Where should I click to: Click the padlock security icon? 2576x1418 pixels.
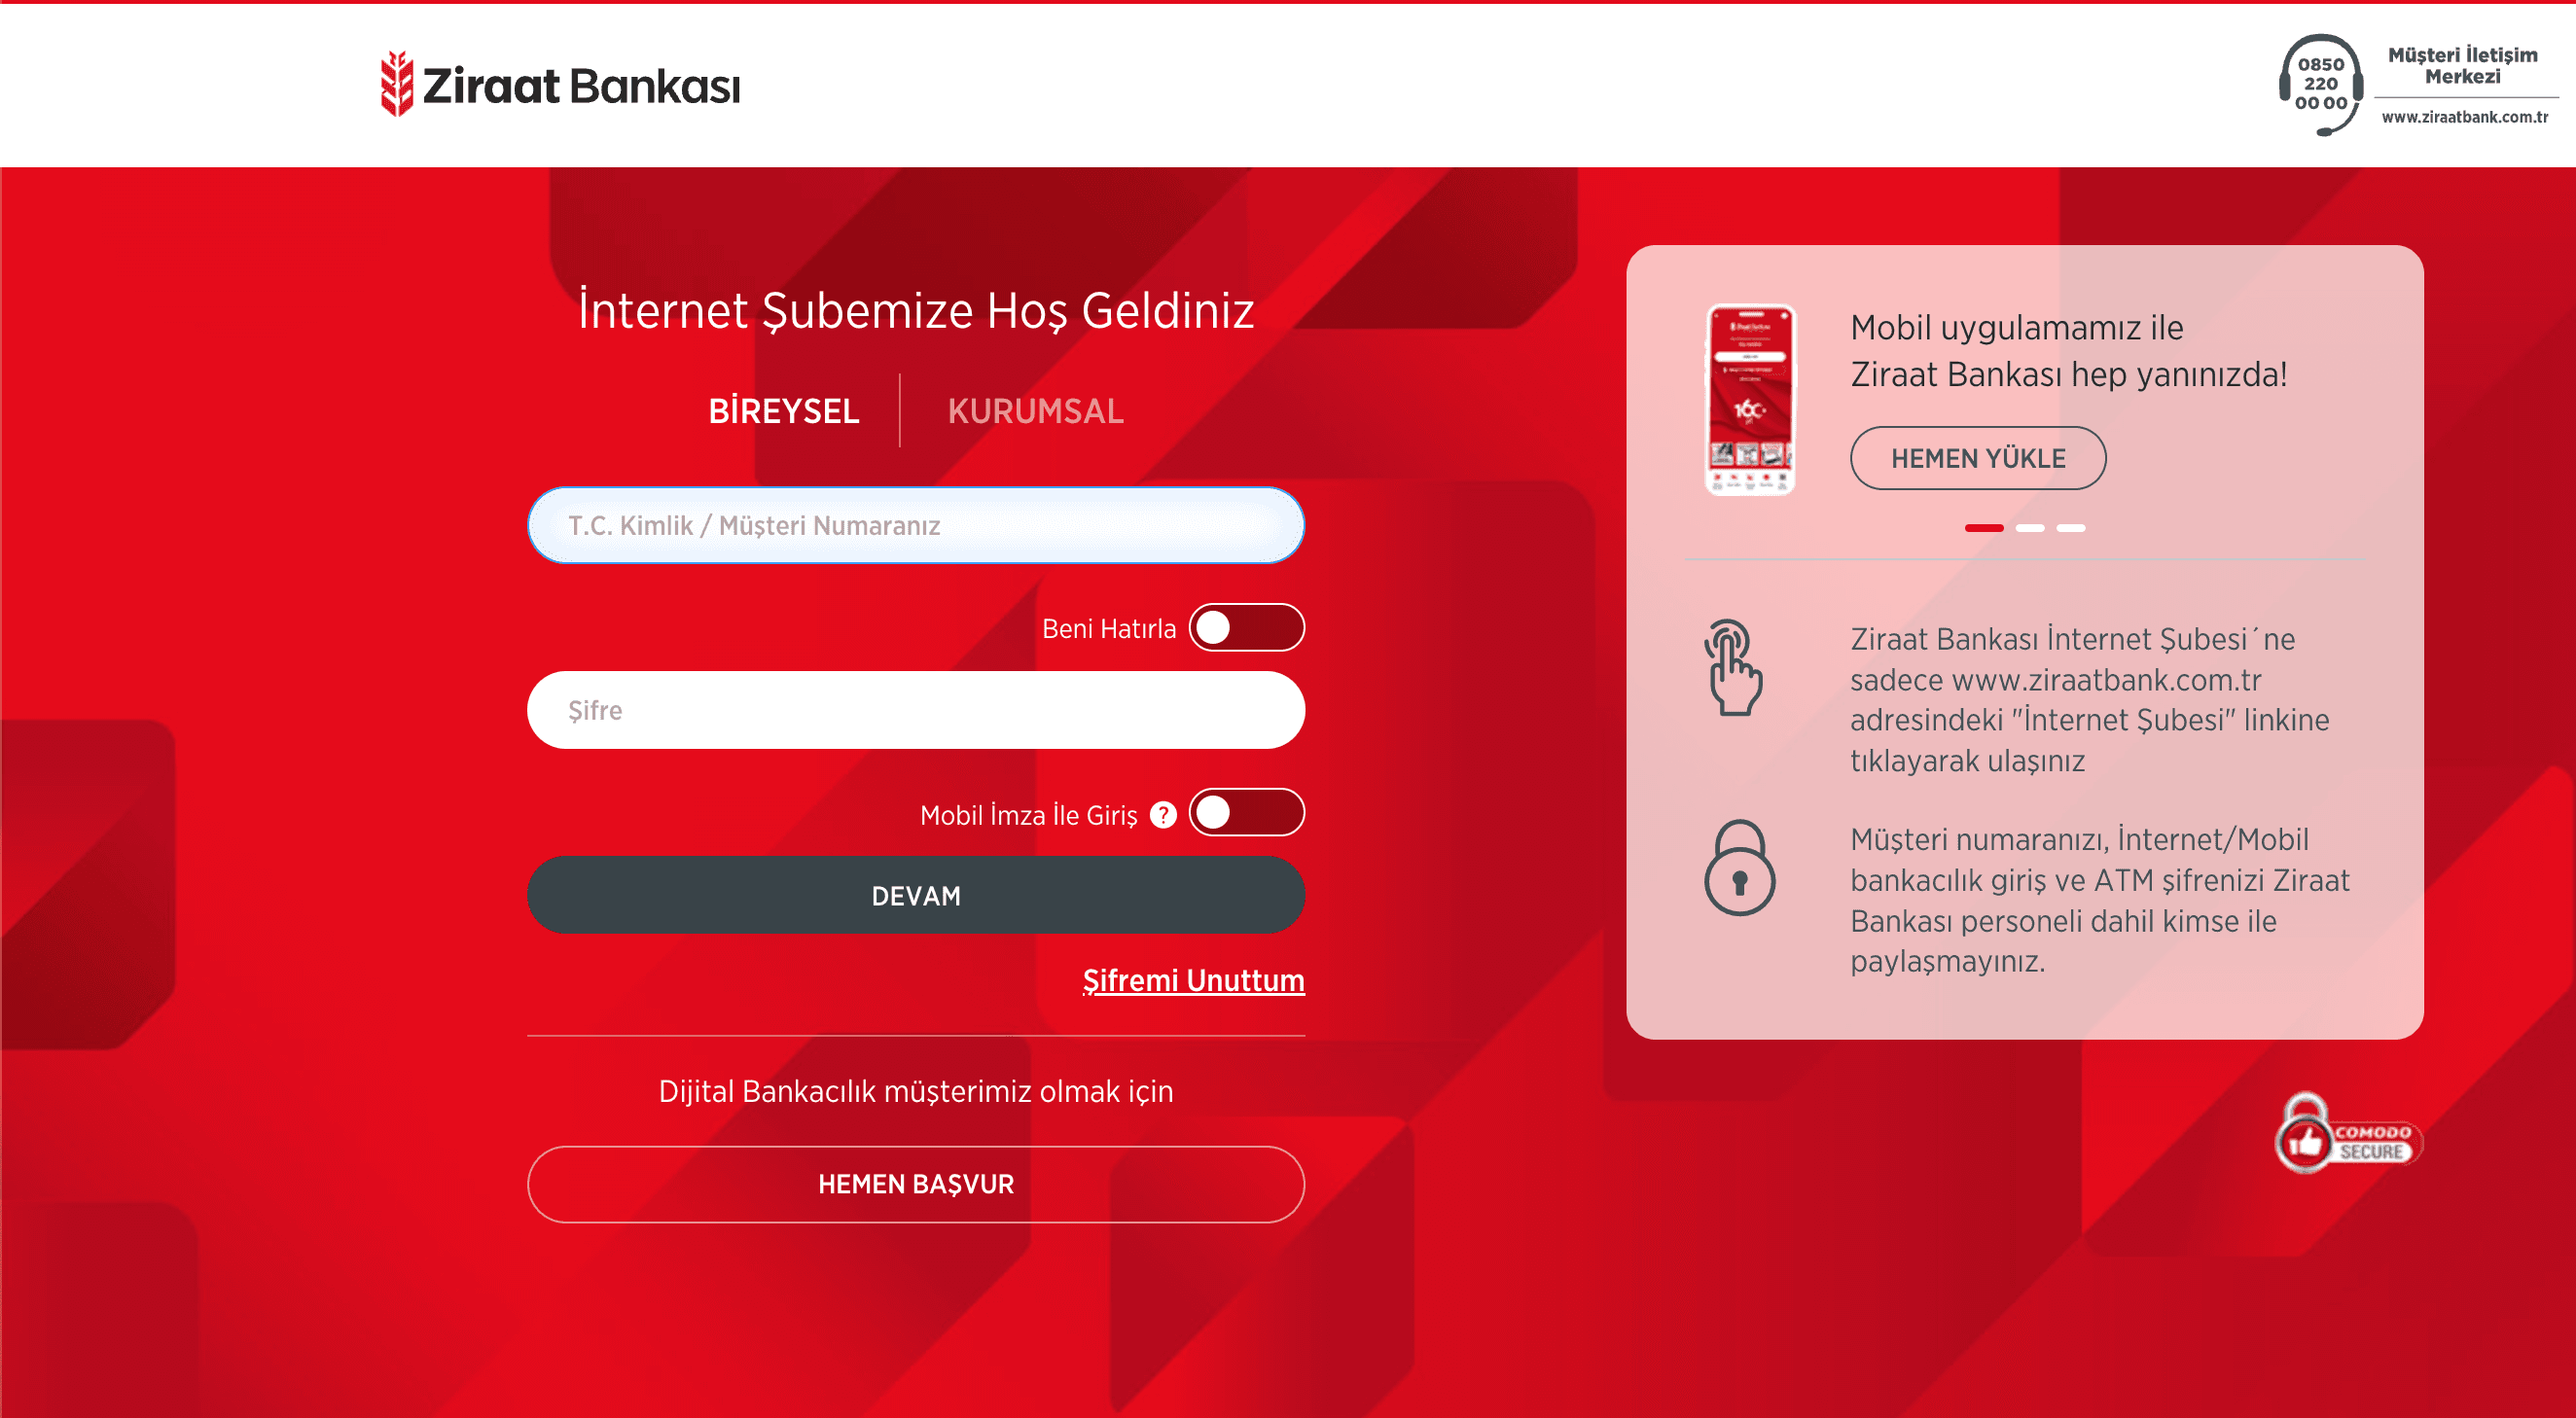pos(1739,869)
